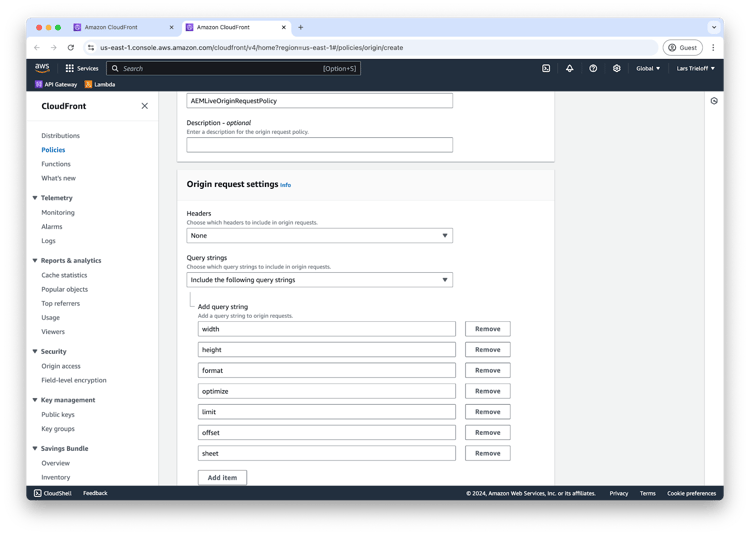Screen dimensions: 750x535
Task: Collapse the Security section
Action: pyautogui.click(x=34, y=351)
